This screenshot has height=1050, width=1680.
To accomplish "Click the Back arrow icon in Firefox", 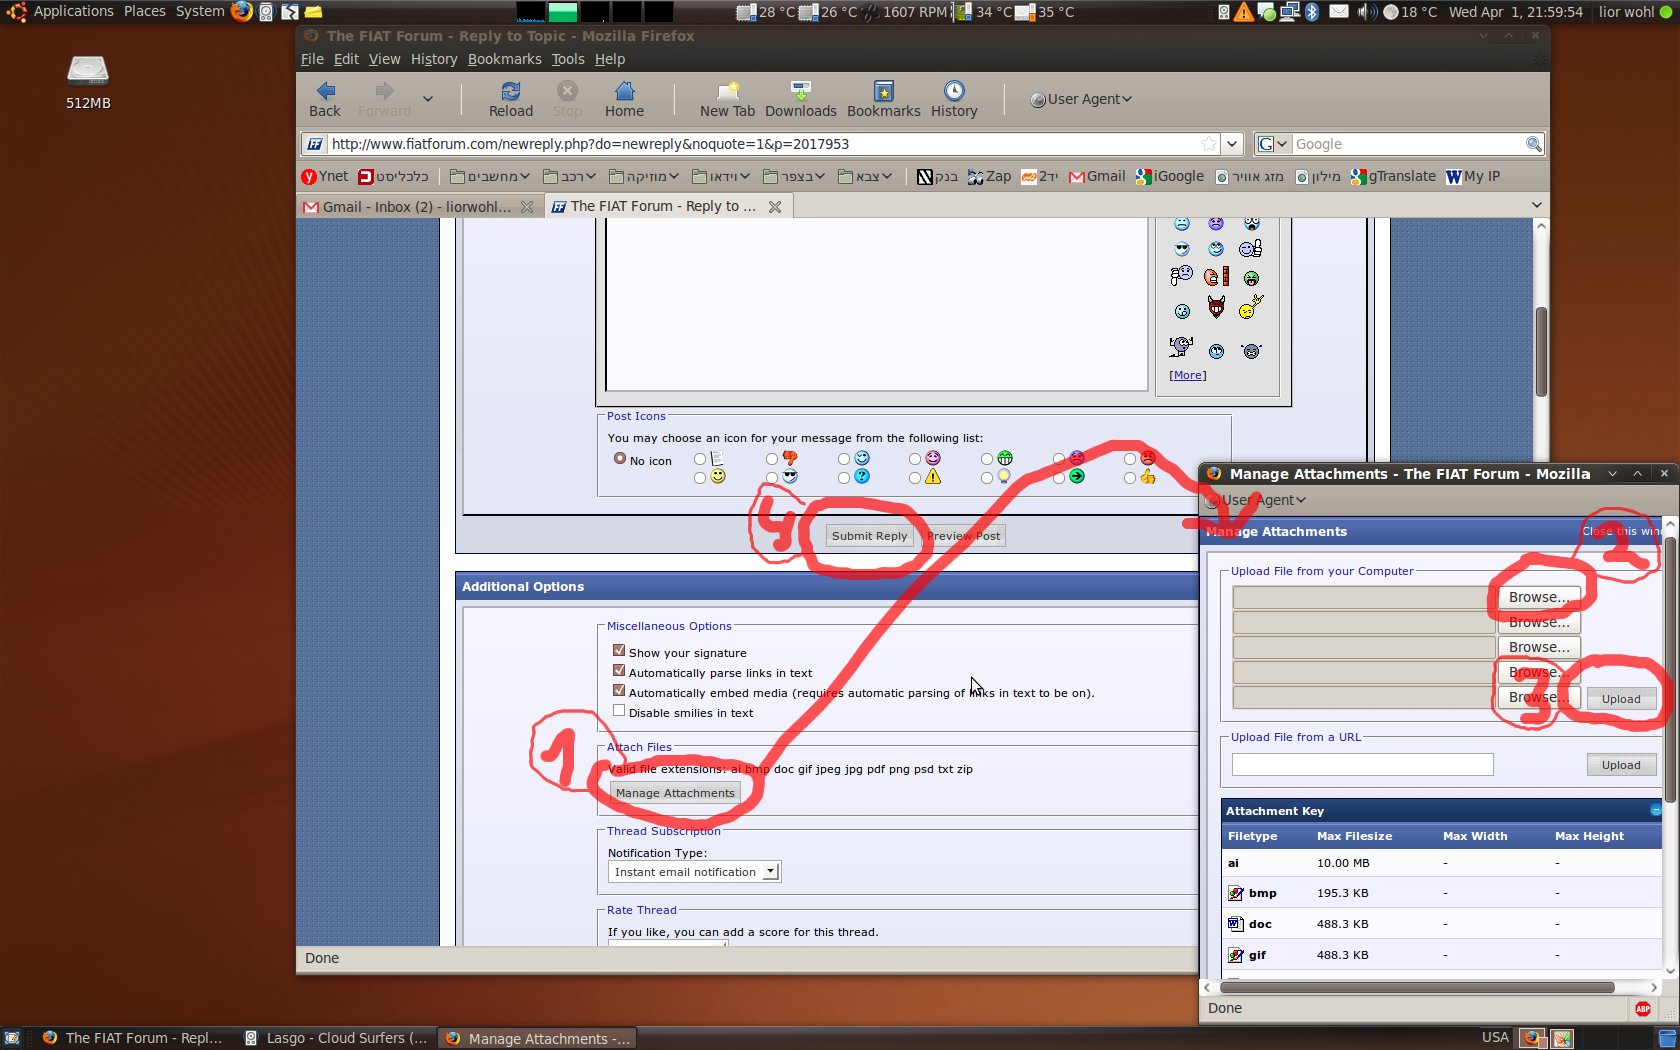I will (326, 91).
